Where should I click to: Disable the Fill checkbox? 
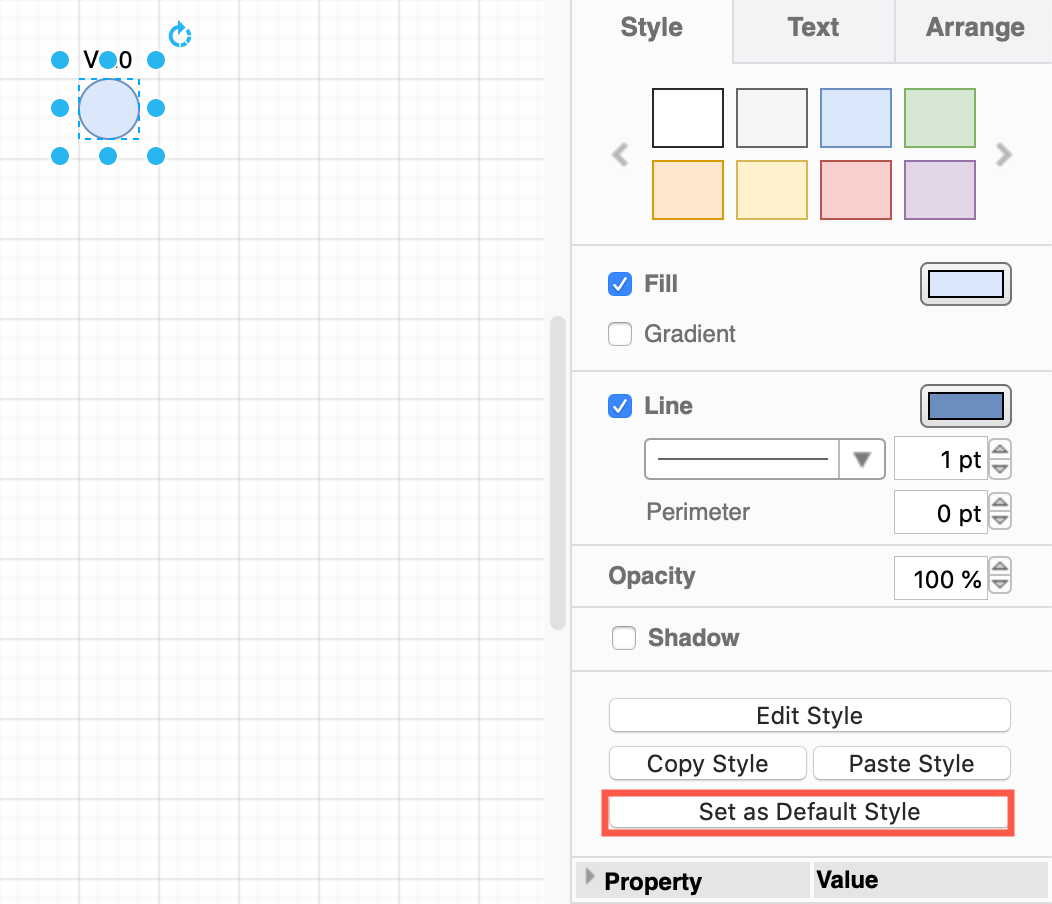(x=620, y=284)
